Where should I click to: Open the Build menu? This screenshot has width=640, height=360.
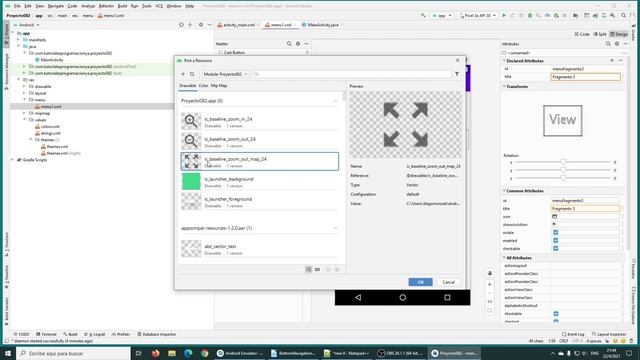(122, 6)
